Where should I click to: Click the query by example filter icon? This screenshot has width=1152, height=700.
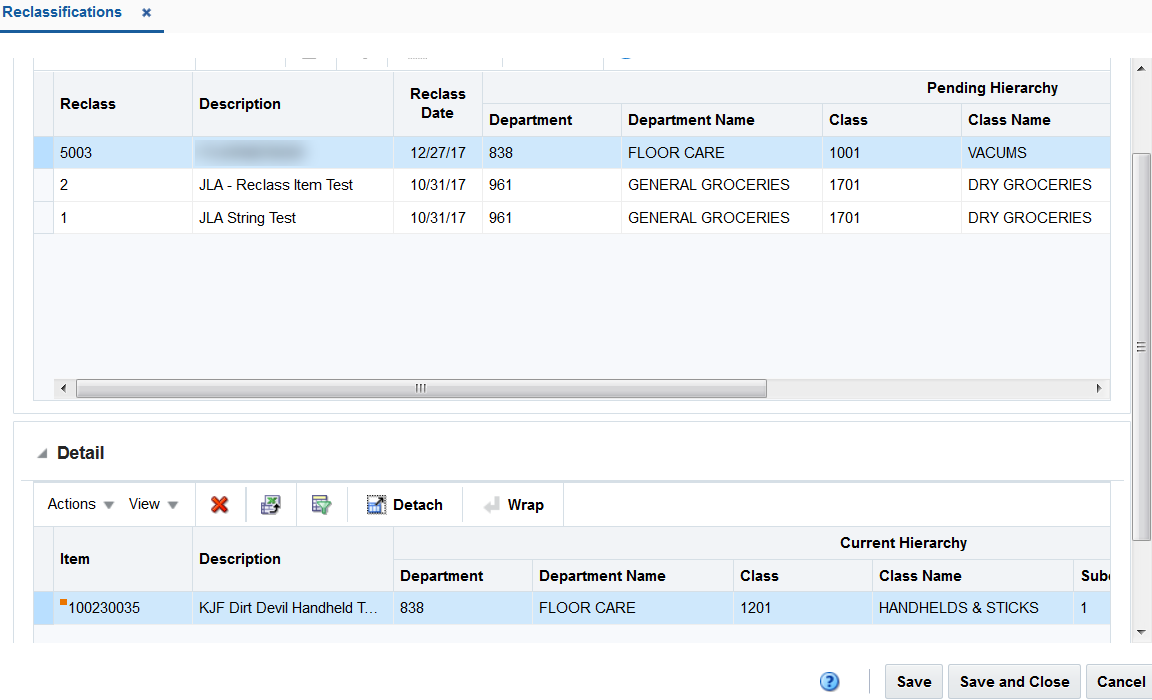[321, 505]
